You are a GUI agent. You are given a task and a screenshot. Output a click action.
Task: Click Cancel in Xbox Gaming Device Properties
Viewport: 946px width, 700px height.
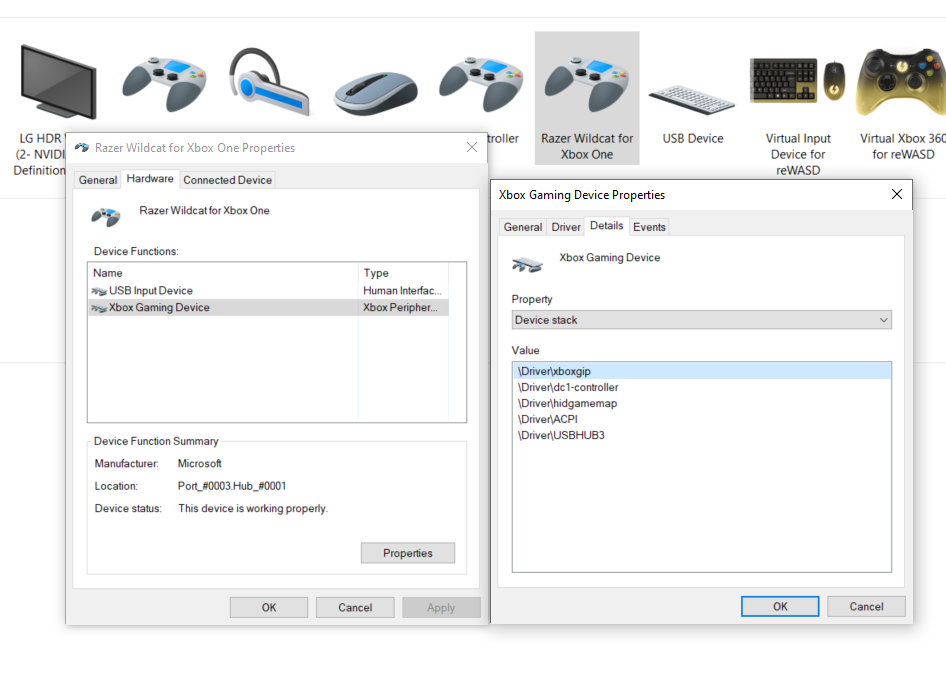(x=866, y=606)
